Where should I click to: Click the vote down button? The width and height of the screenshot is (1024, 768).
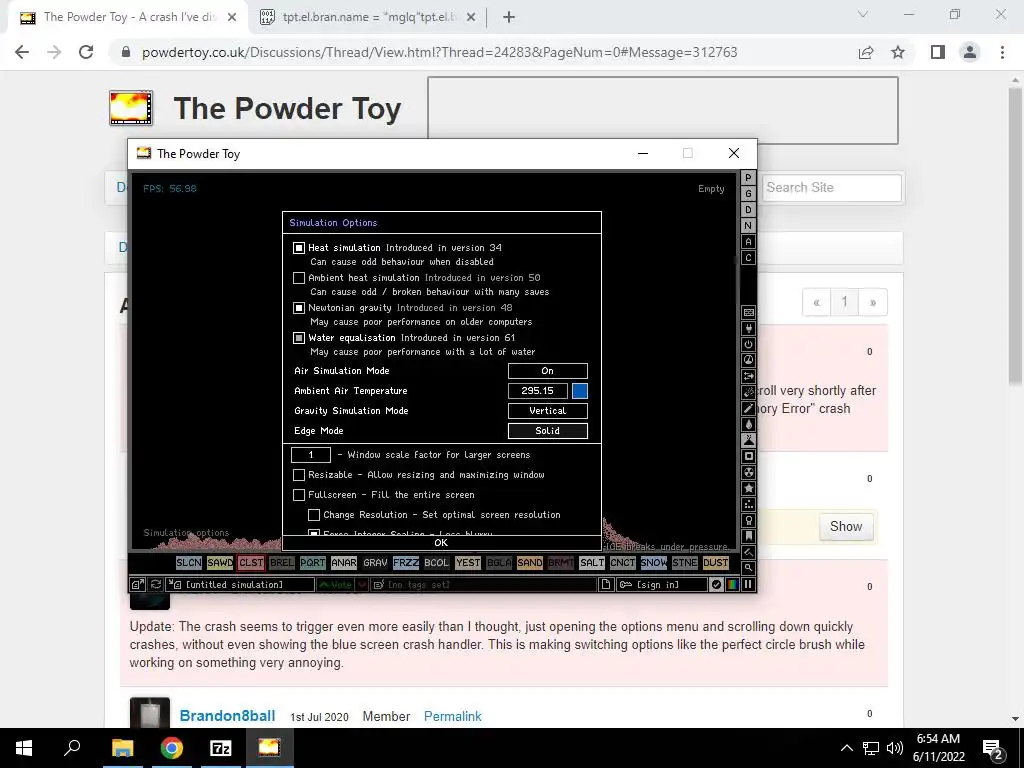[362, 584]
